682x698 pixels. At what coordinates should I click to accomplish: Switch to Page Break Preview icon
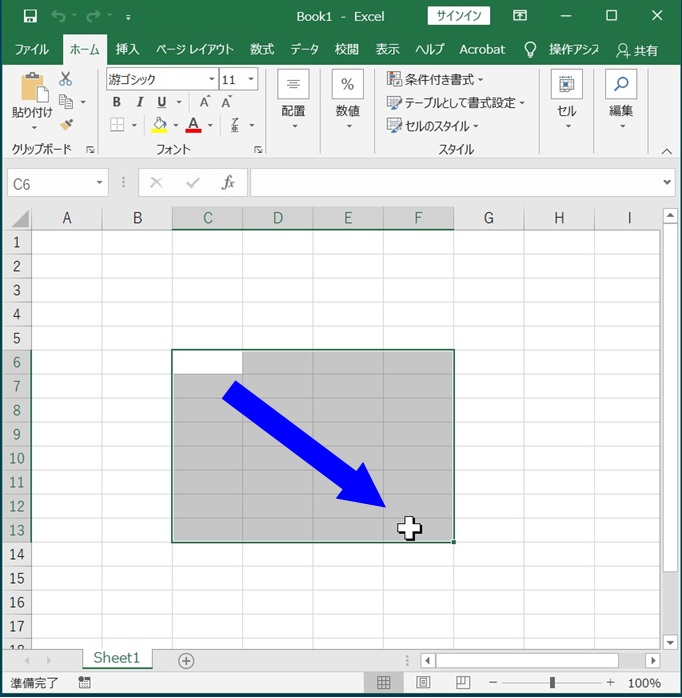(x=463, y=682)
